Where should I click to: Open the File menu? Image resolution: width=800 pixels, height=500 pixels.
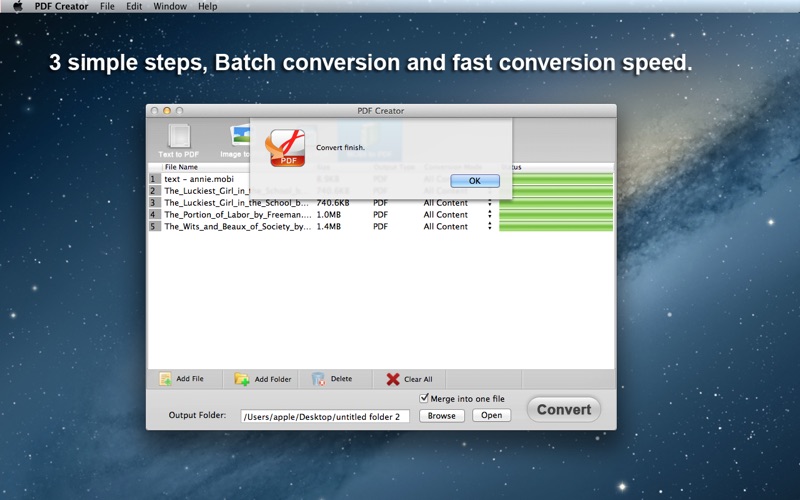(x=107, y=6)
